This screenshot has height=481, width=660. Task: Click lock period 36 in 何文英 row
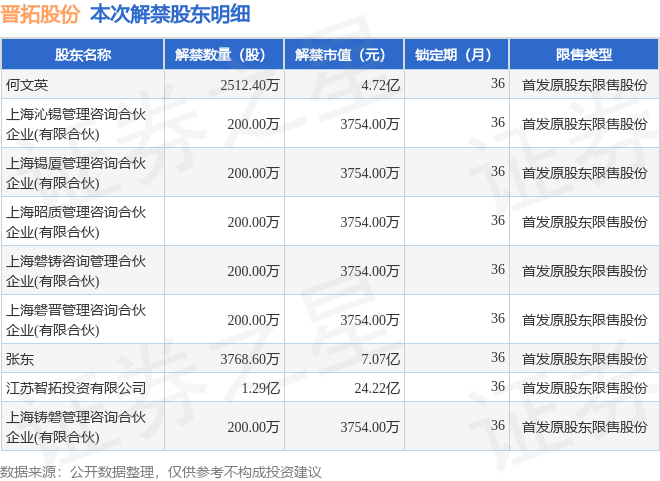(498, 83)
